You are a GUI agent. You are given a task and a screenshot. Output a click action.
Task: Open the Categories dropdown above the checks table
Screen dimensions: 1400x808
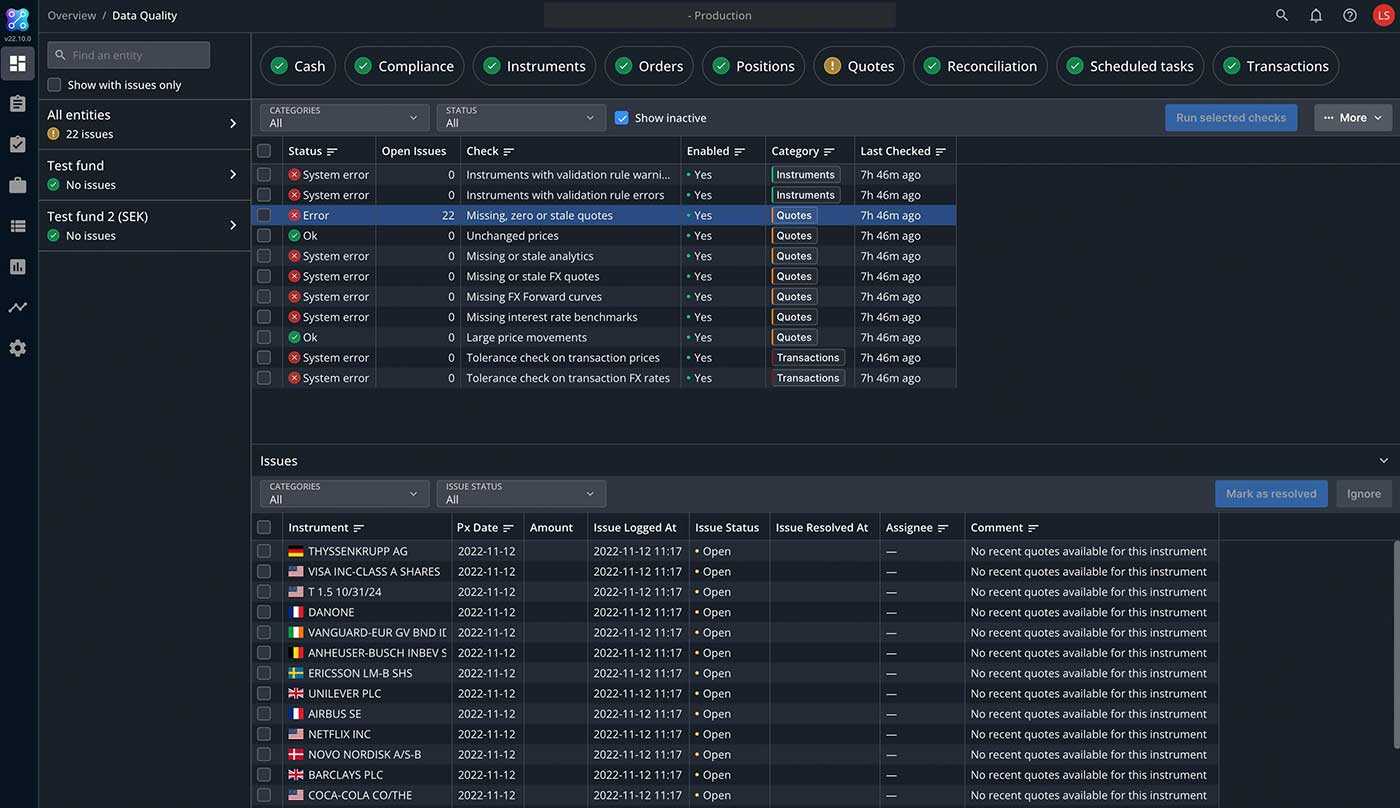[344, 117]
